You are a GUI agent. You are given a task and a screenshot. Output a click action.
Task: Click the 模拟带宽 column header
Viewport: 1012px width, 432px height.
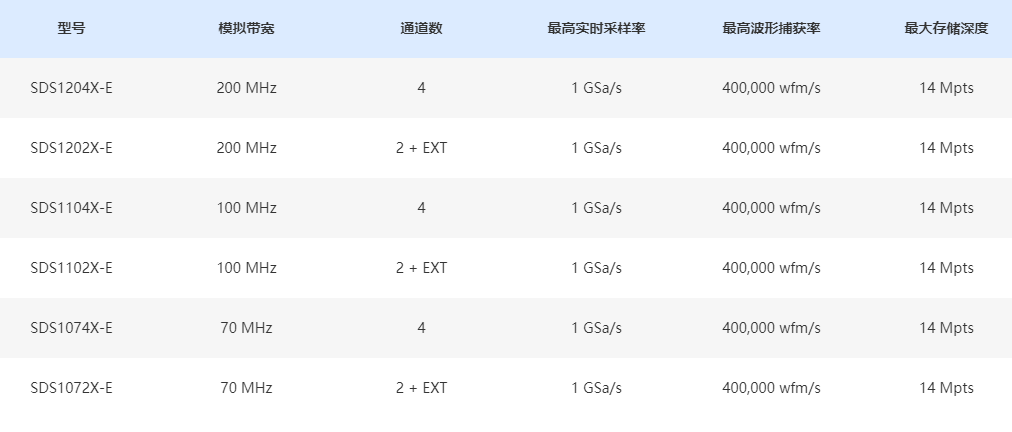(246, 28)
